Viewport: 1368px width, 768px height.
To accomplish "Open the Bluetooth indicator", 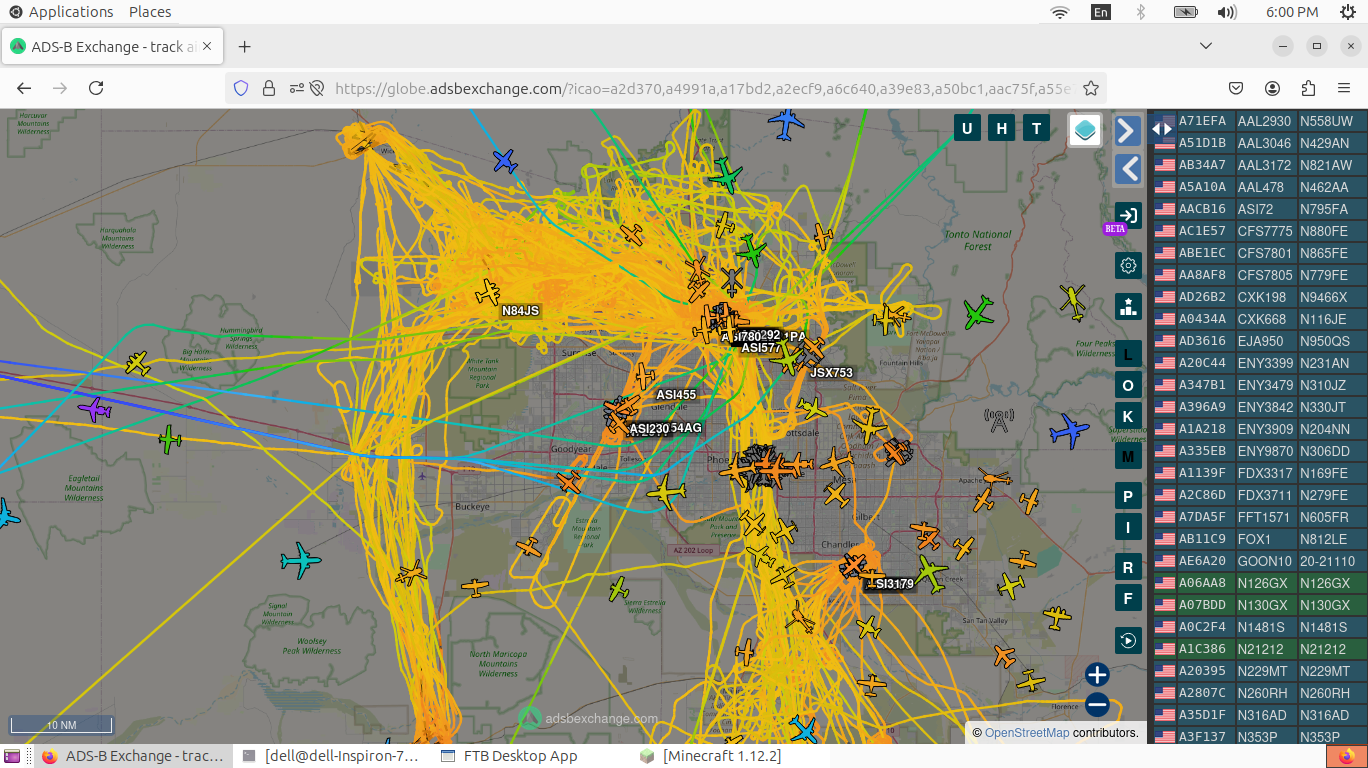I will point(1141,12).
